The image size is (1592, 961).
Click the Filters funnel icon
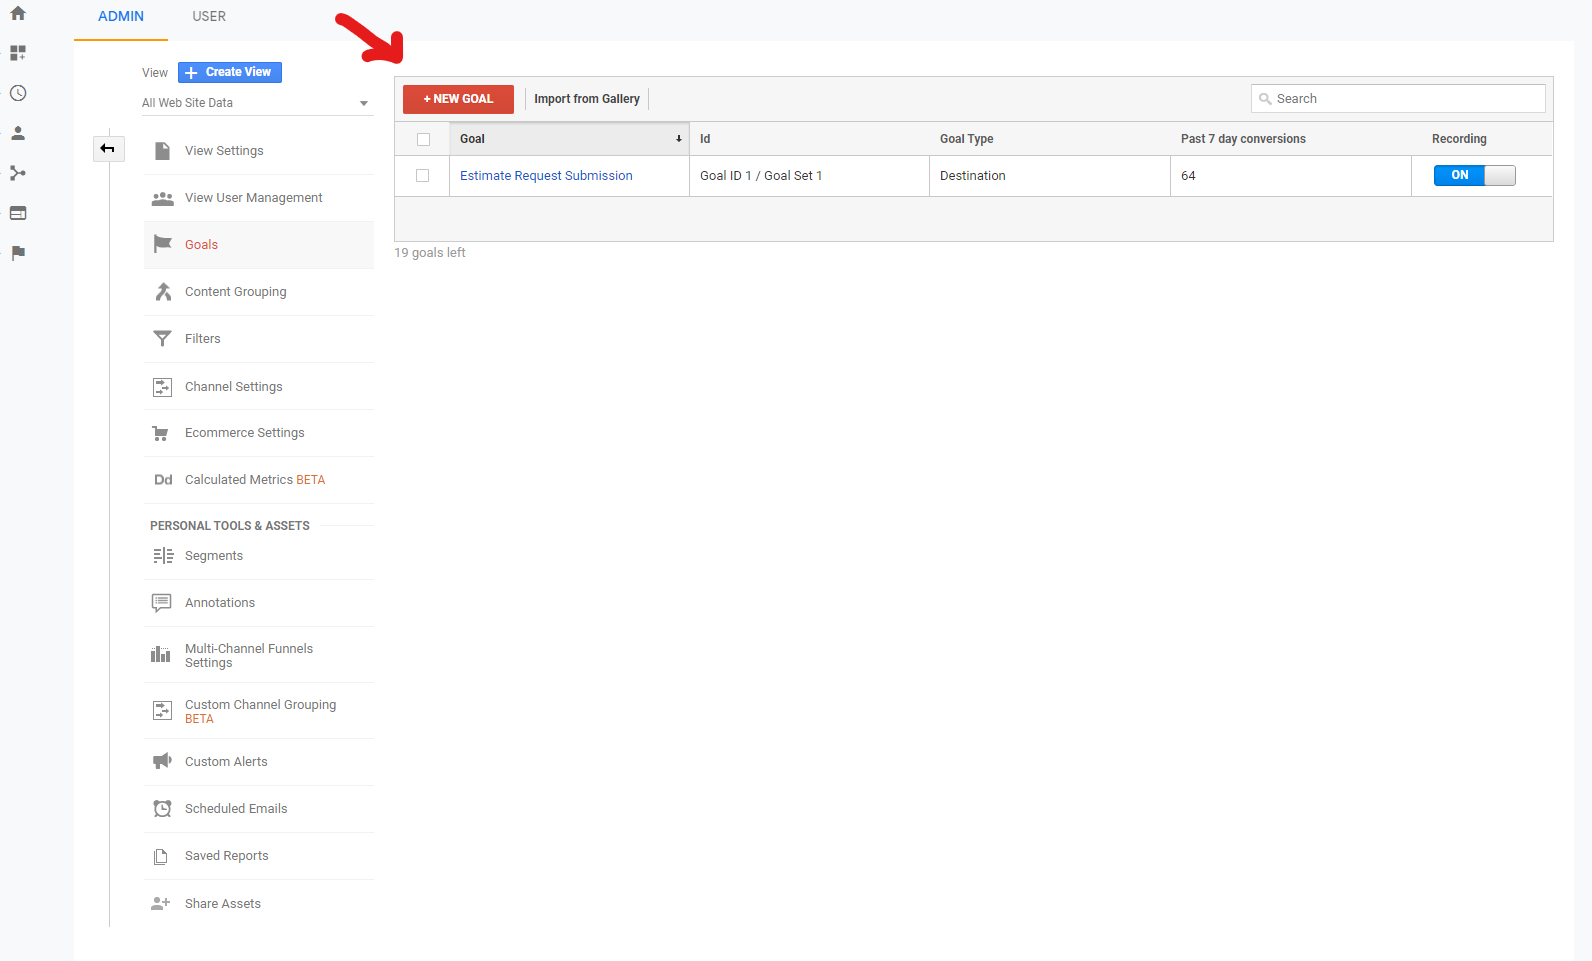(x=162, y=339)
